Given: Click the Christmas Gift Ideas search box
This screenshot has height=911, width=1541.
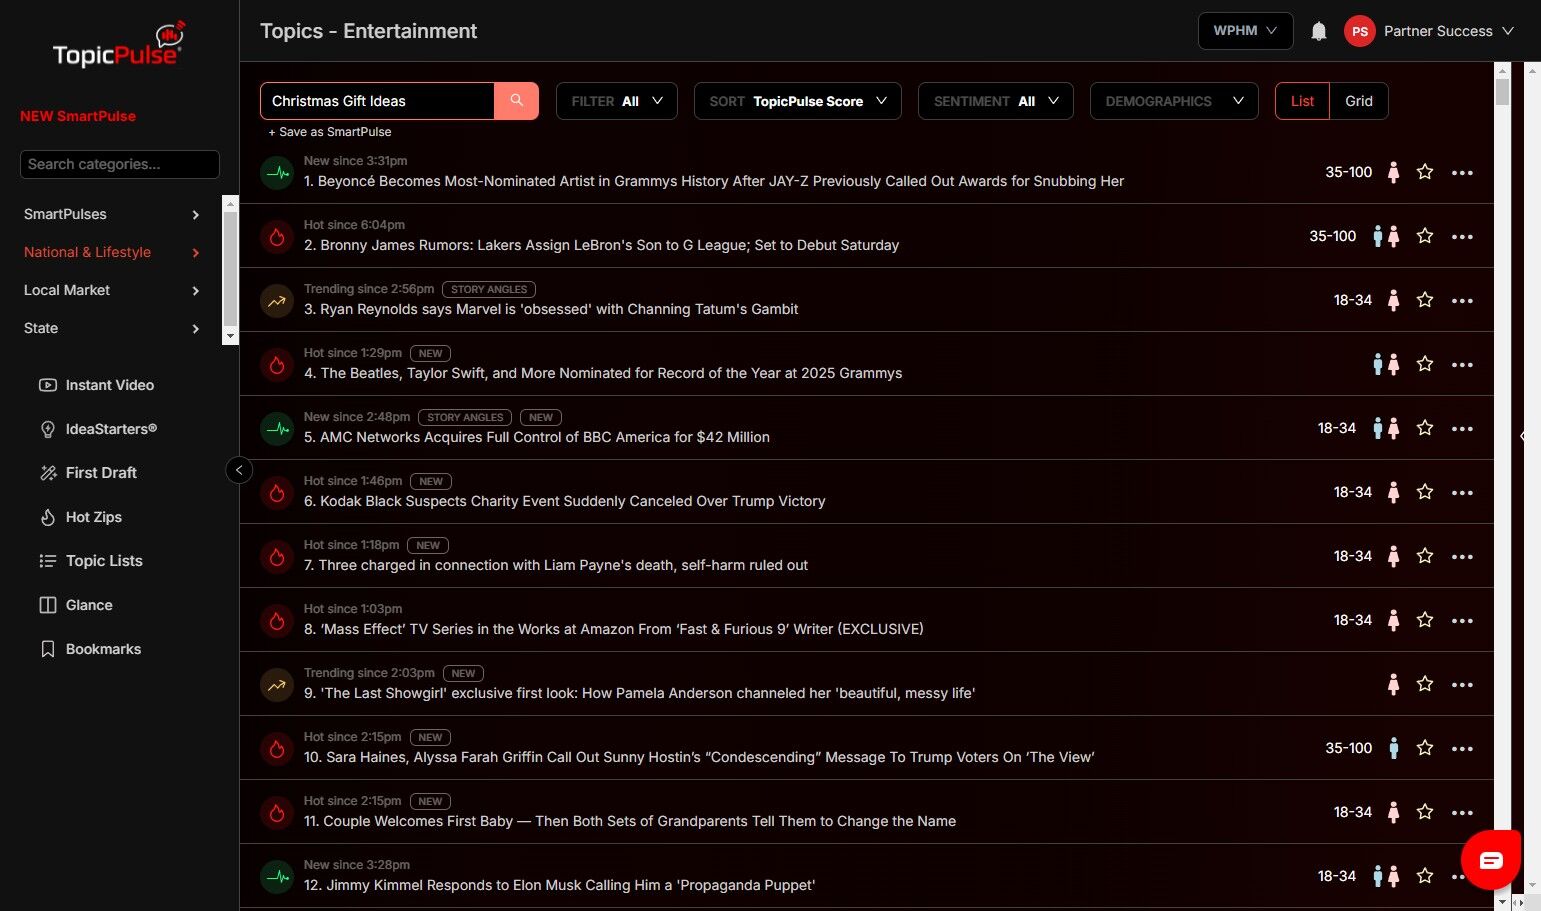Looking at the screenshot, I should pyautogui.click(x=378, y=101).
